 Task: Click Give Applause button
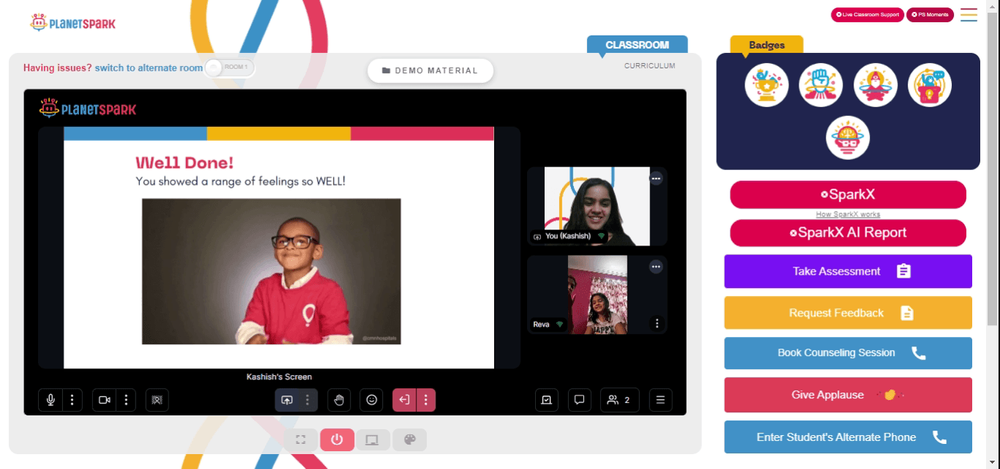(x=848, y=395)
